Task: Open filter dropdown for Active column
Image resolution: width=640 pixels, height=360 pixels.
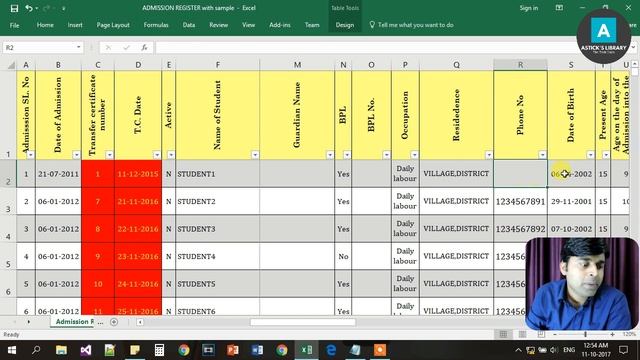Action: tap(171, 155)
